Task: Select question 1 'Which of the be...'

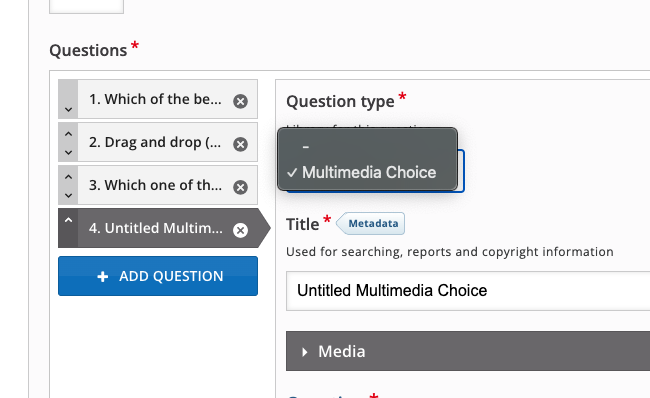Action: [155, 99]
